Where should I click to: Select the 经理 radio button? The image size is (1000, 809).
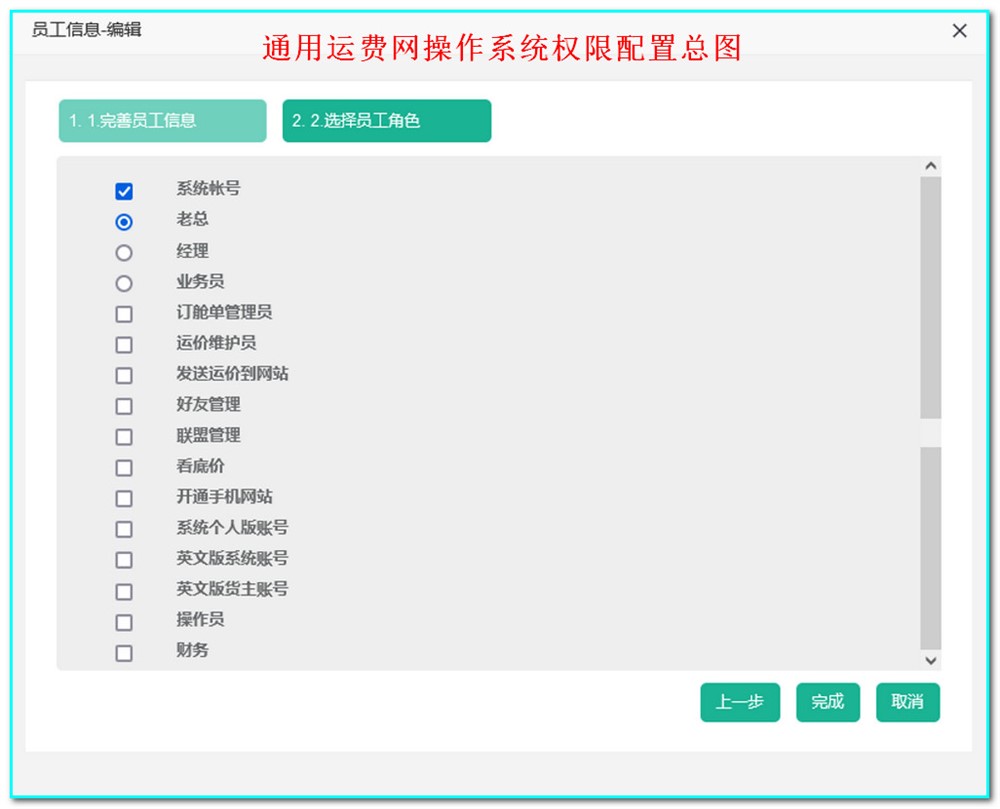pyautogui.click(x=124, y=251)
